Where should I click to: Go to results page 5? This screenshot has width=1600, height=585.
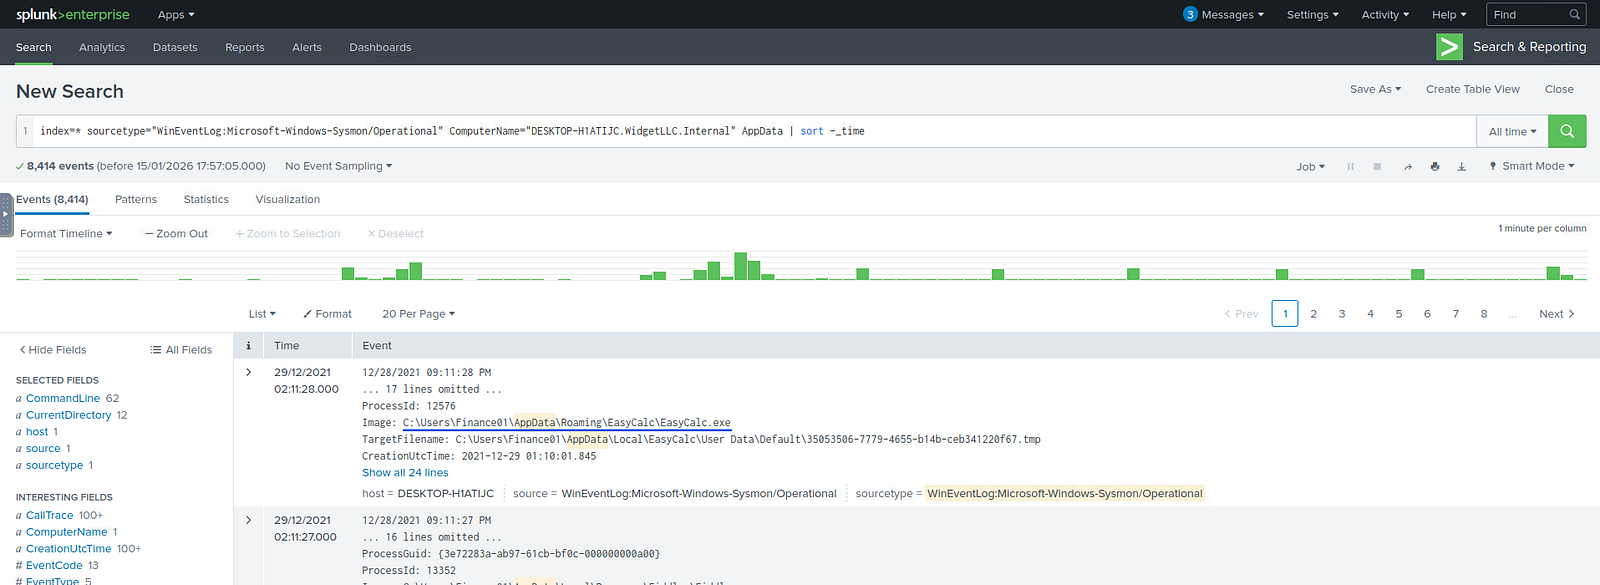pyautogui.click(x=1399, y=314)
